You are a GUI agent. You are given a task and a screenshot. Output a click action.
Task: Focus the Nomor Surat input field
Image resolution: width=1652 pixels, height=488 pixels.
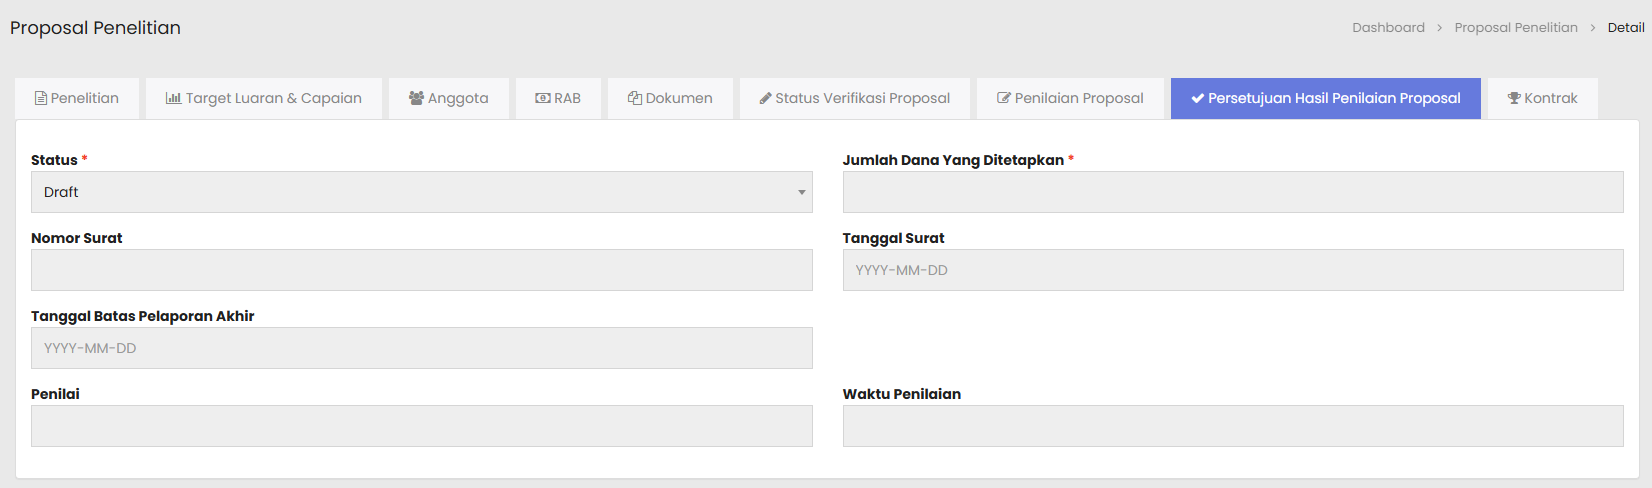[421, 270]
